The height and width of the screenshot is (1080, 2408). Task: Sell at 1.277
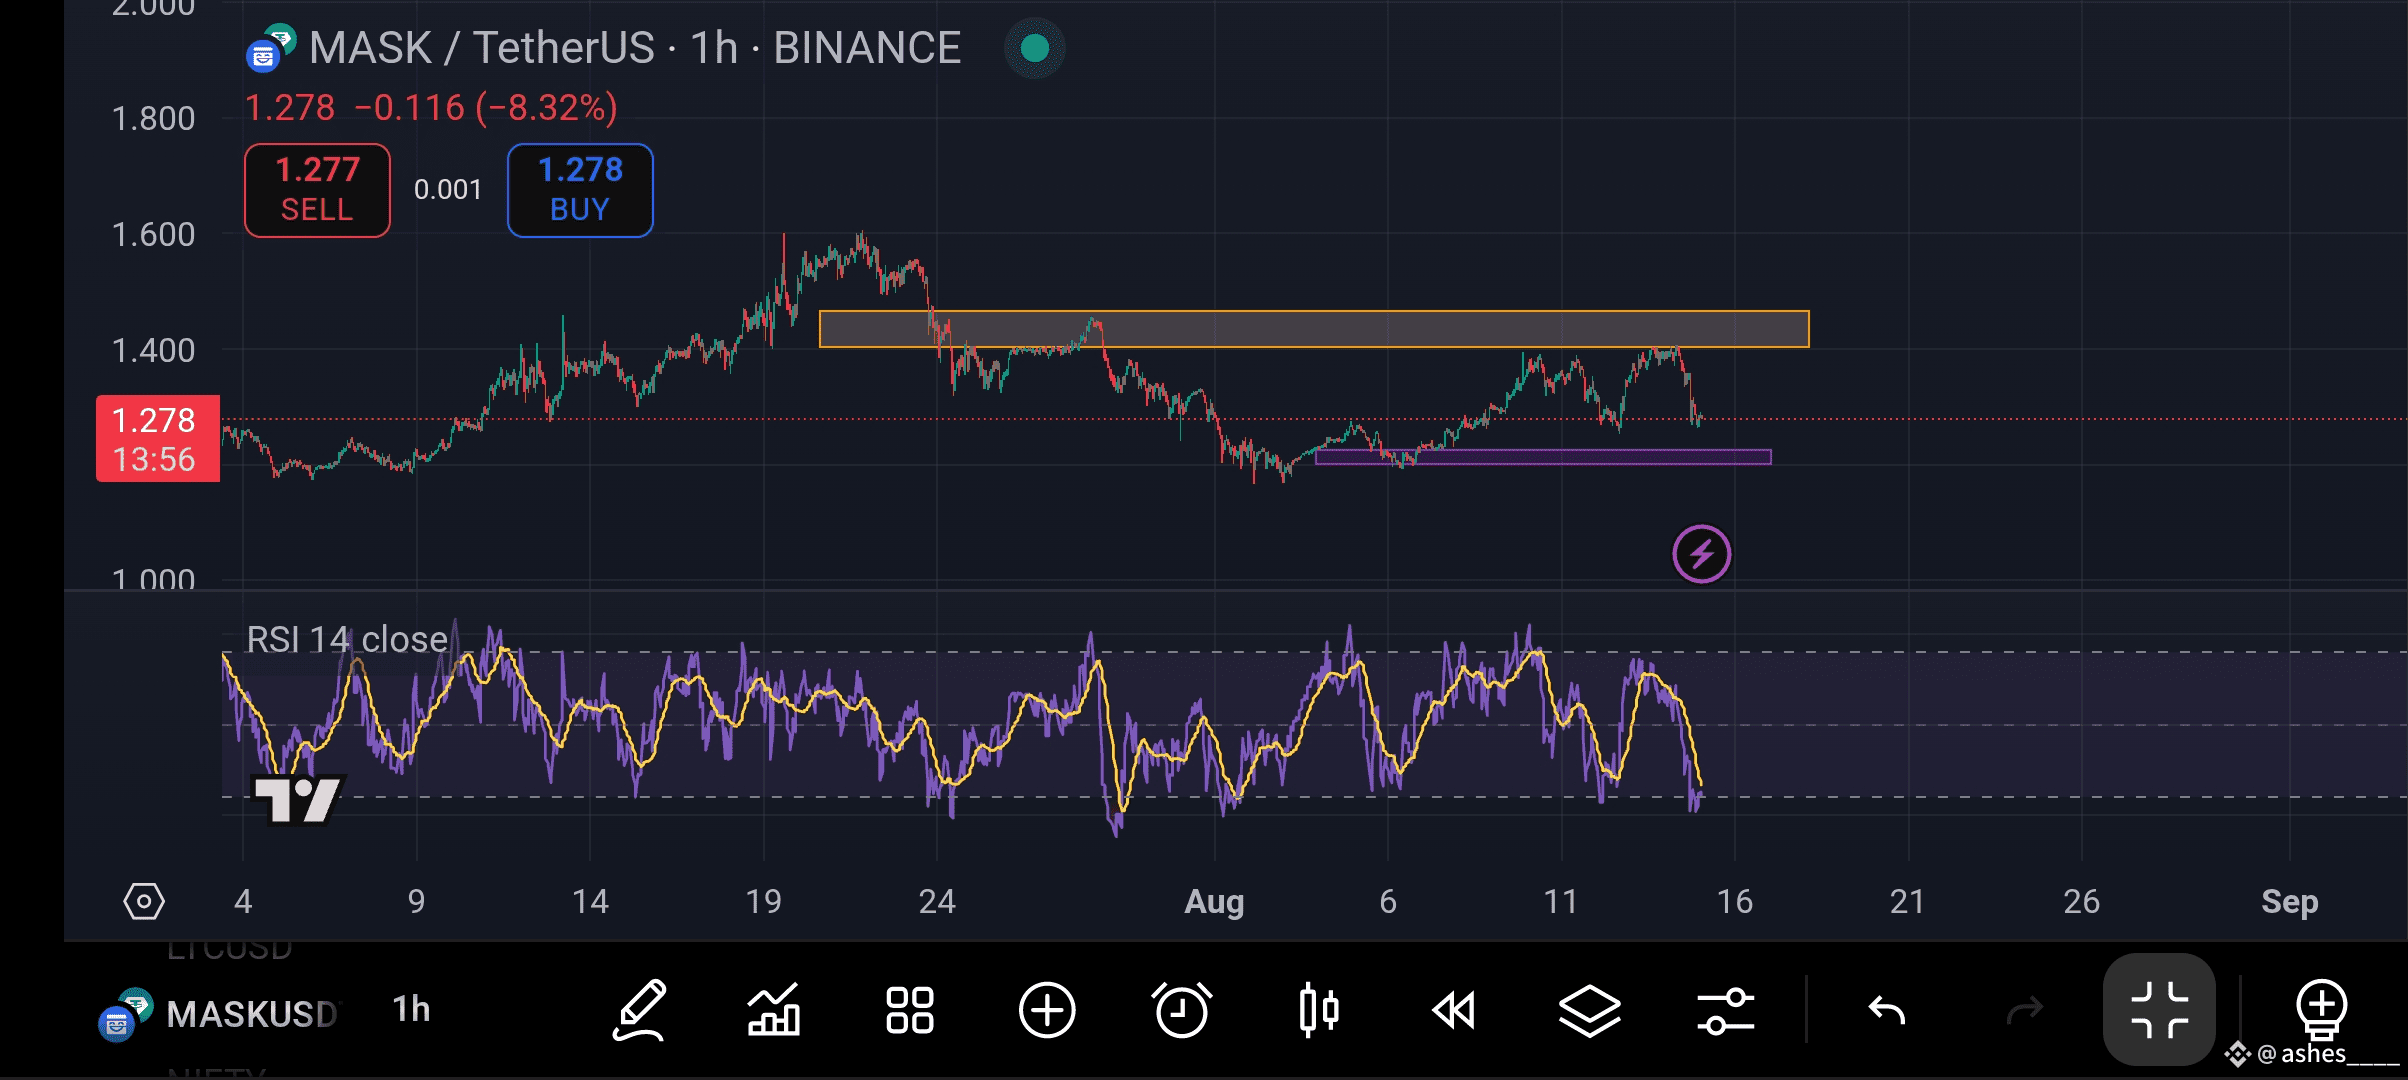317,190
